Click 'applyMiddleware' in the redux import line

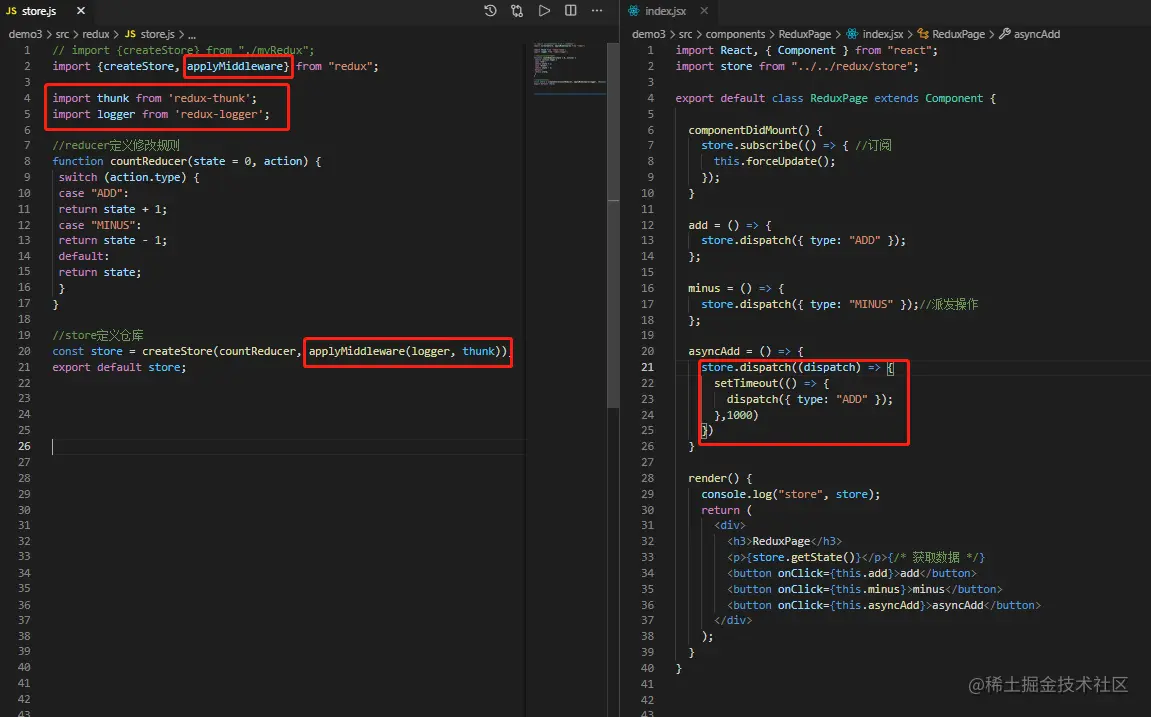coord(235,66)
